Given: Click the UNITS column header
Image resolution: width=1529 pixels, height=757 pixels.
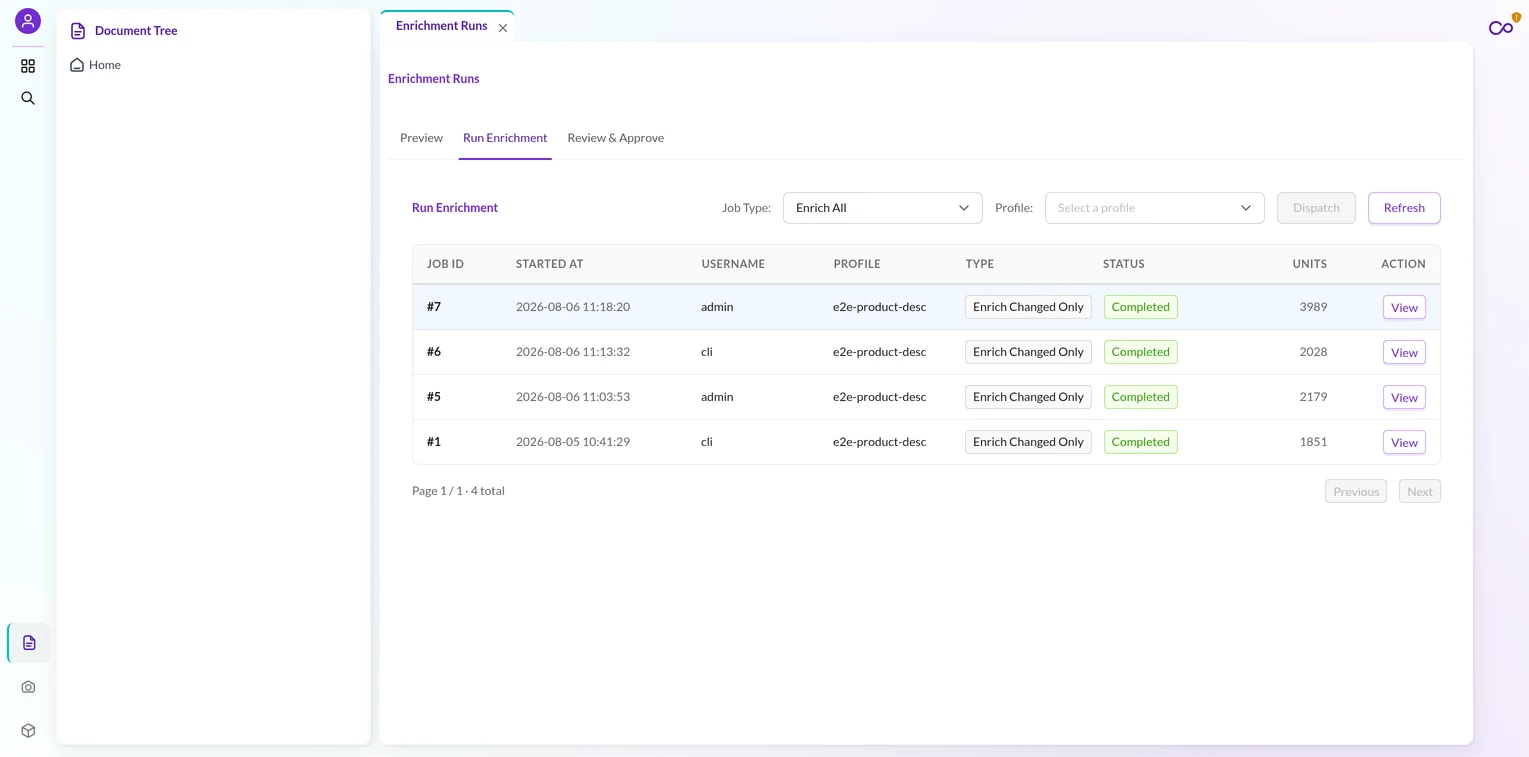Looking at the screenshot, I should pos(1309,264).
